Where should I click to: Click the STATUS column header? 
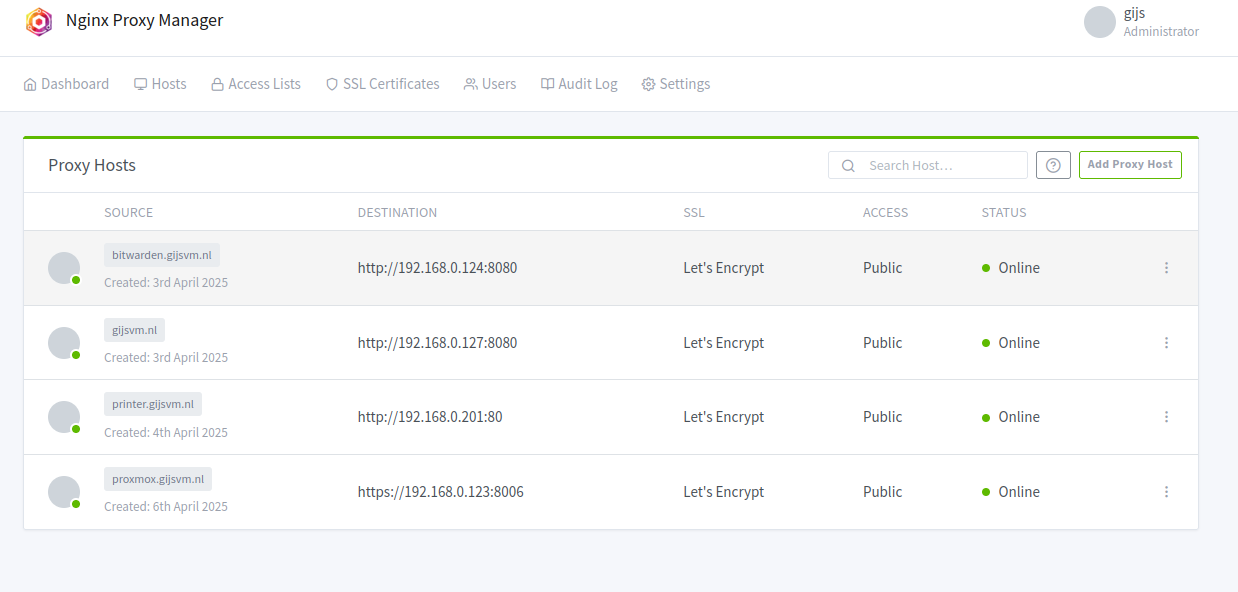pos(1004,213)
